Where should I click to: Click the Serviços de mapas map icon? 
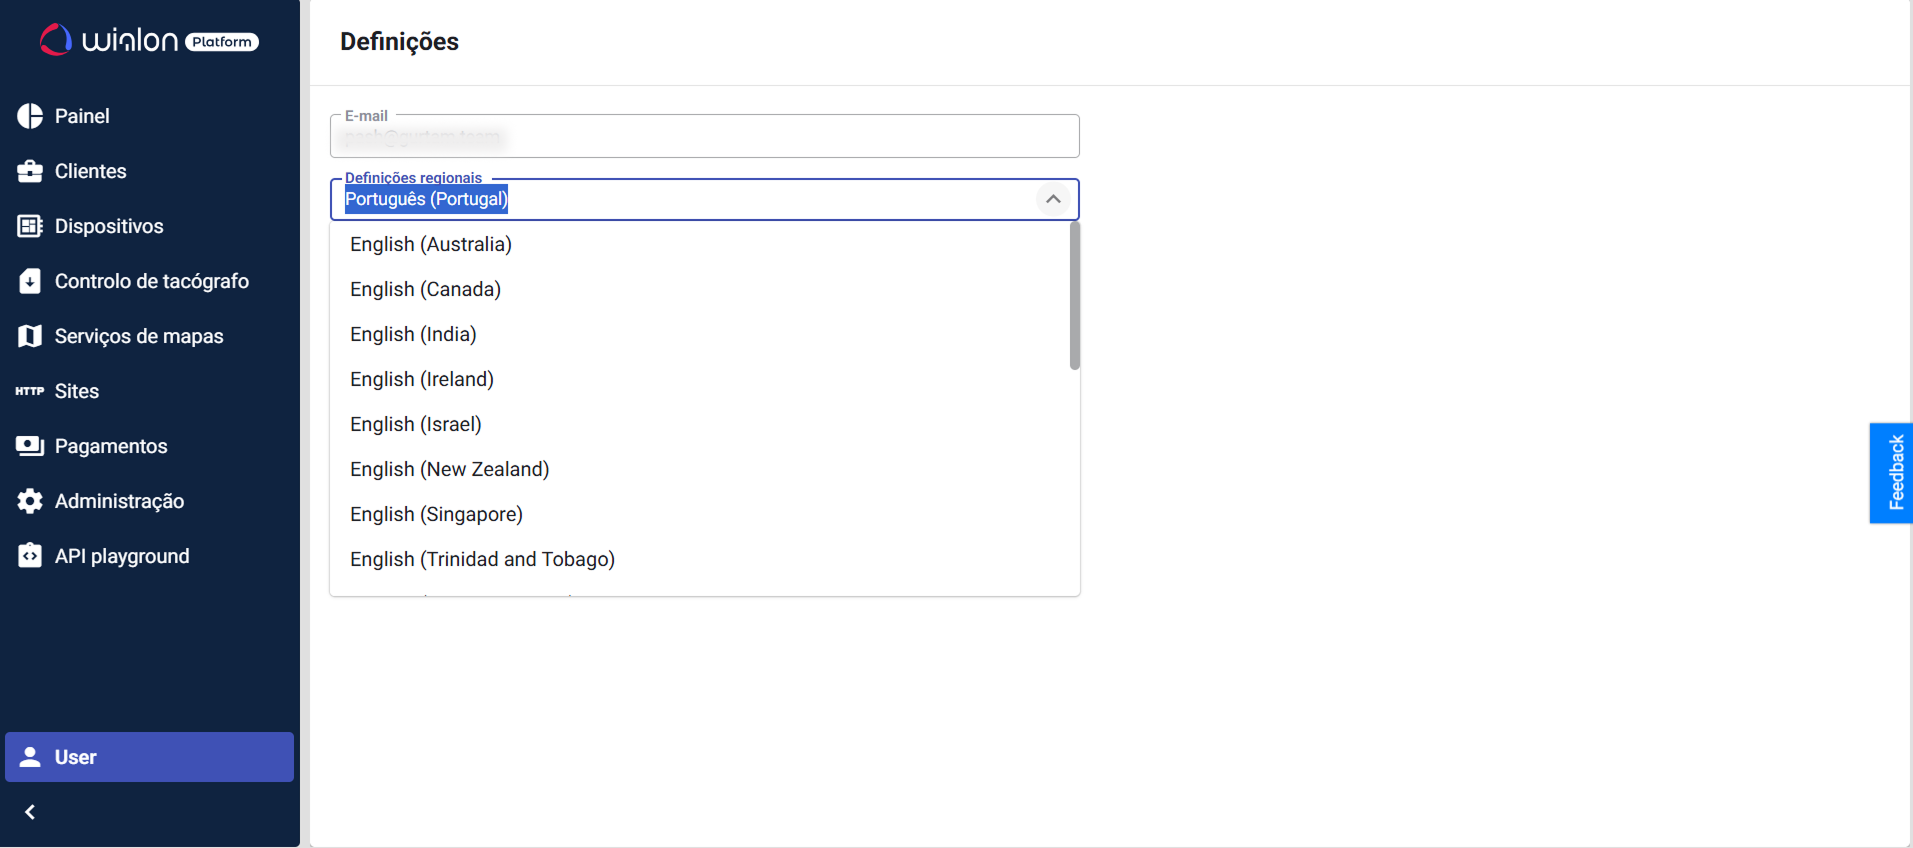pyautogui.click(x=30, y=336)
